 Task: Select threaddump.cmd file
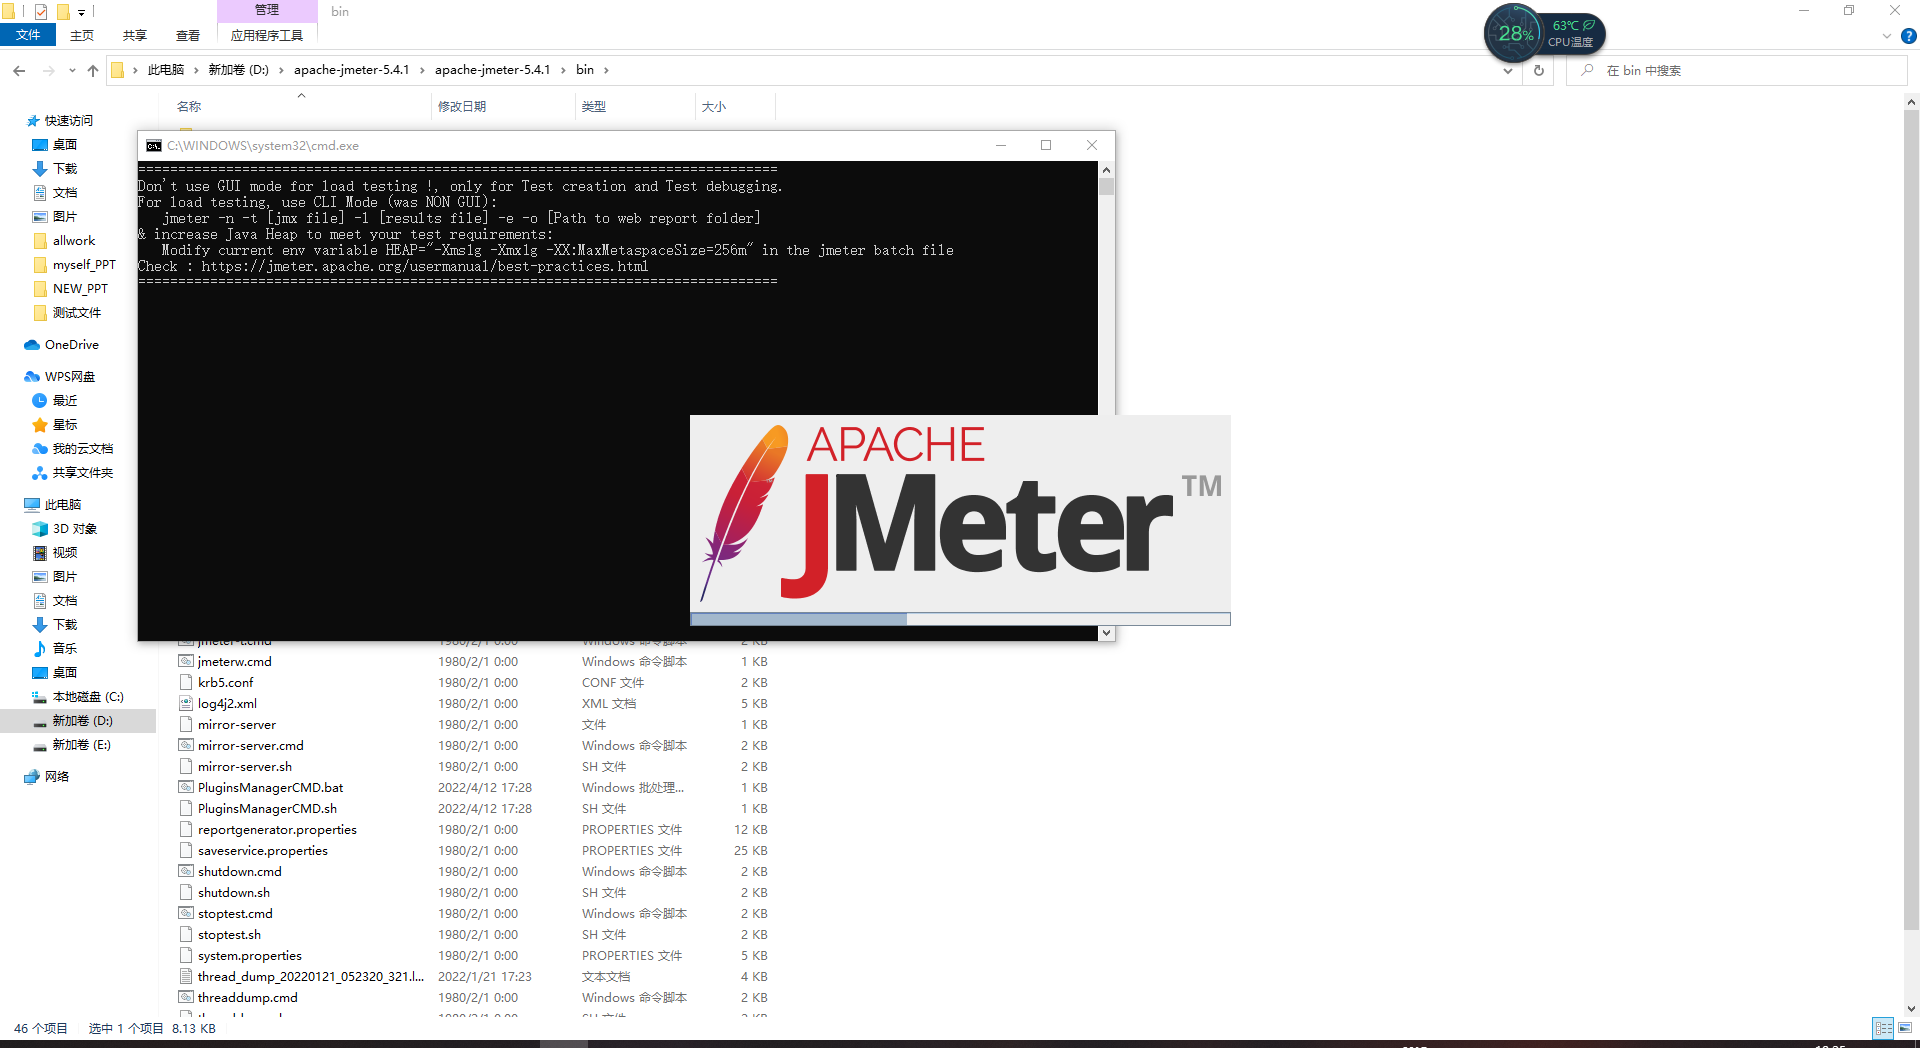(247, 998)
